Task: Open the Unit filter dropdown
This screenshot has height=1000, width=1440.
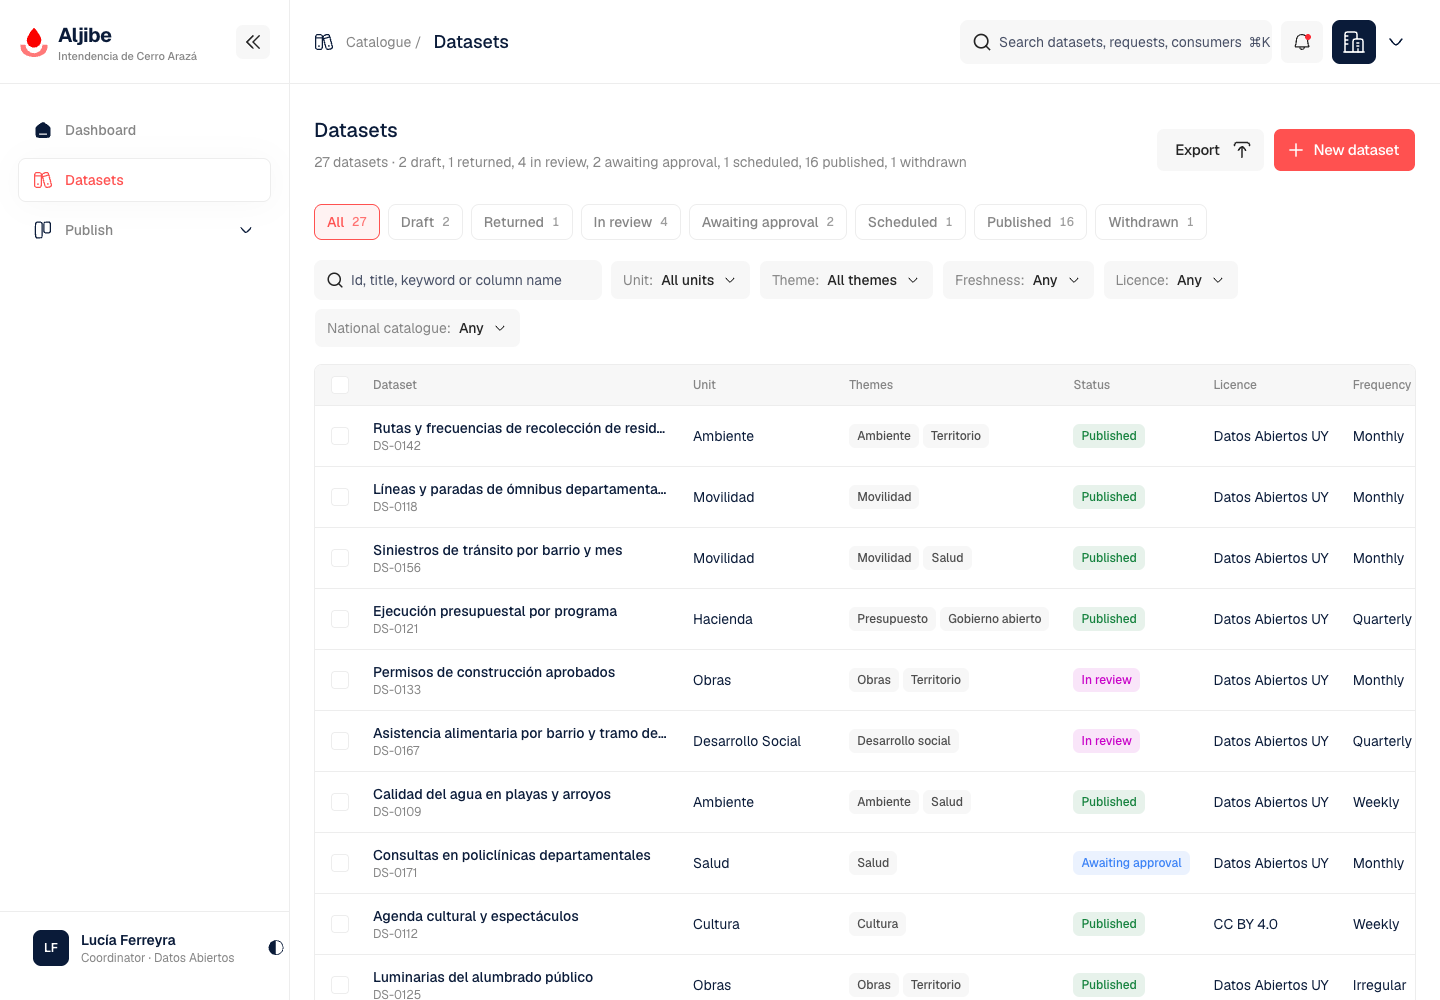Action: (x=680, y=280)
